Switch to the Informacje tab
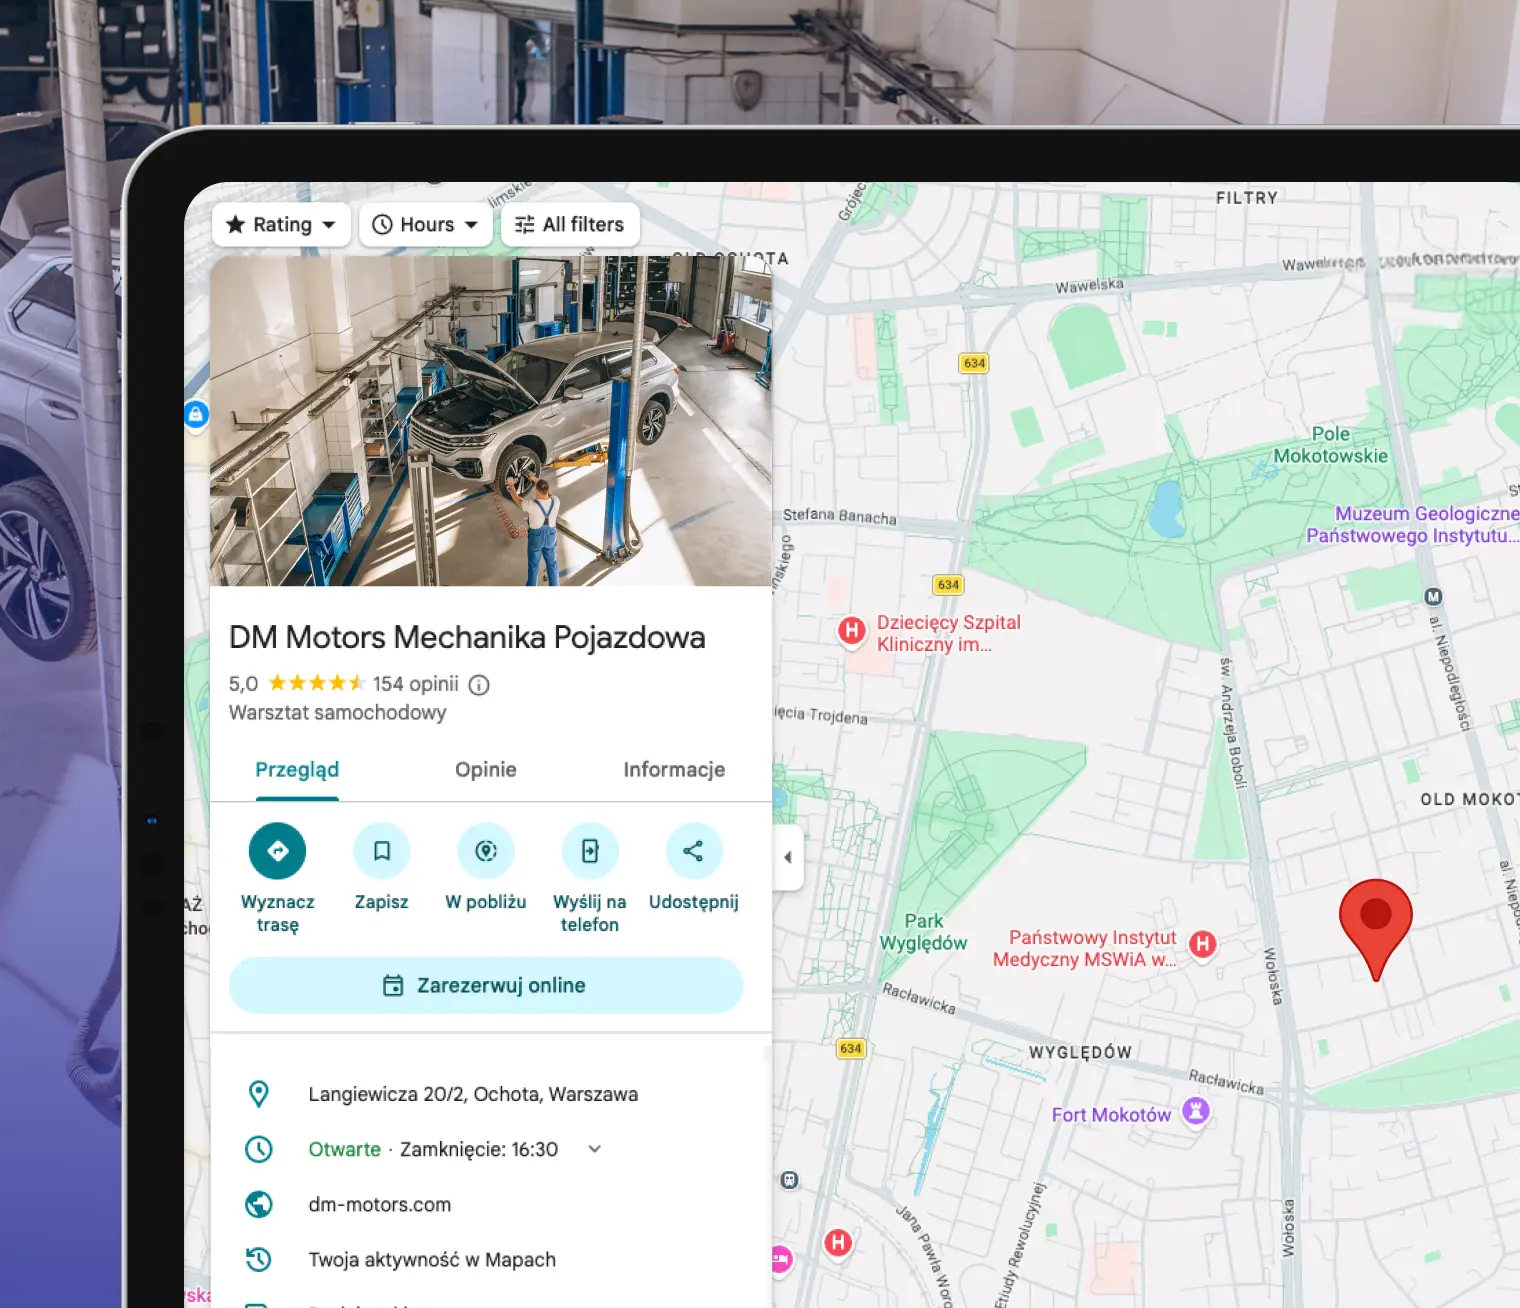Screen dimensions: 1520x1308 point(674,770)
